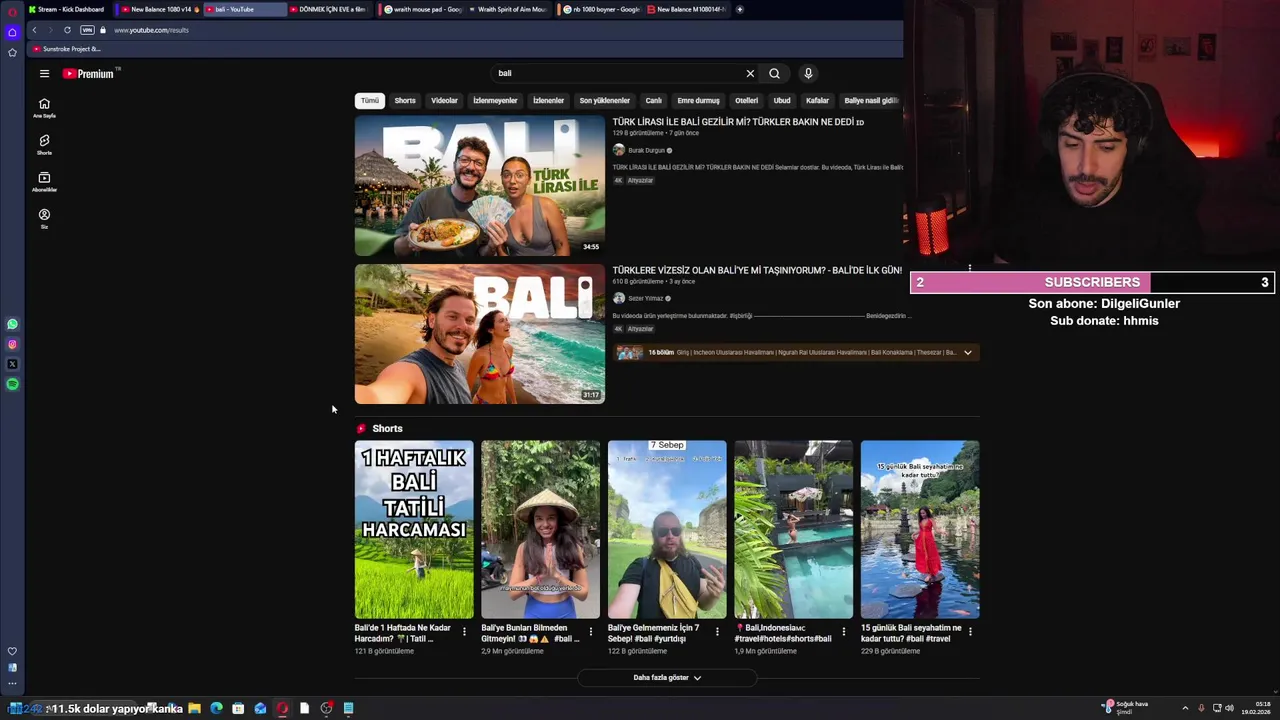Open more options for Bali'de 1 Haftada short
Image resolution: width=1280 pixels, height=720 pixels.
pyautogui.click(x=464, y=631)
